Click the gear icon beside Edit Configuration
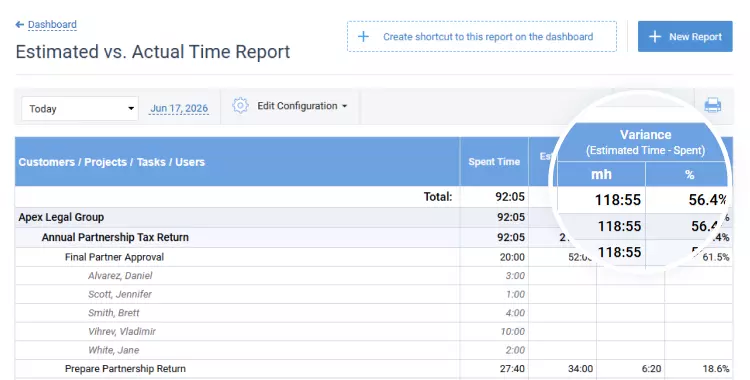 [x=240, y=106]
